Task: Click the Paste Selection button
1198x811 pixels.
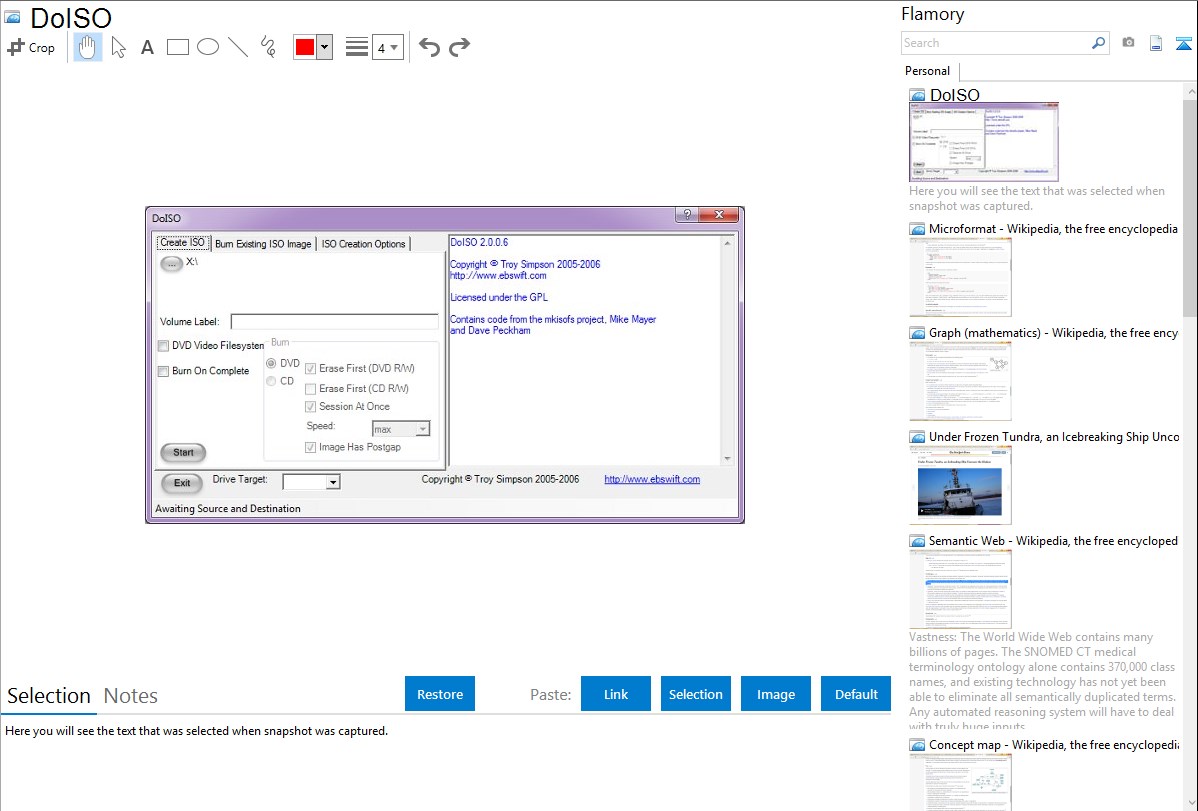Action: pyautogui.click(x=695, y=694)
